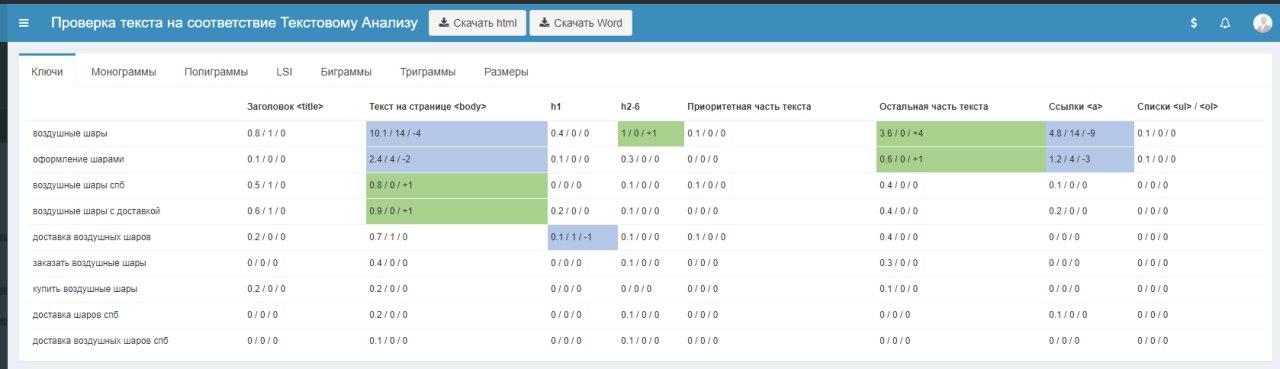The height and width of the screenshot is (369, 1280).
Task: Click green cell 0.6 / 0 / +1
Action: (961, 160)
